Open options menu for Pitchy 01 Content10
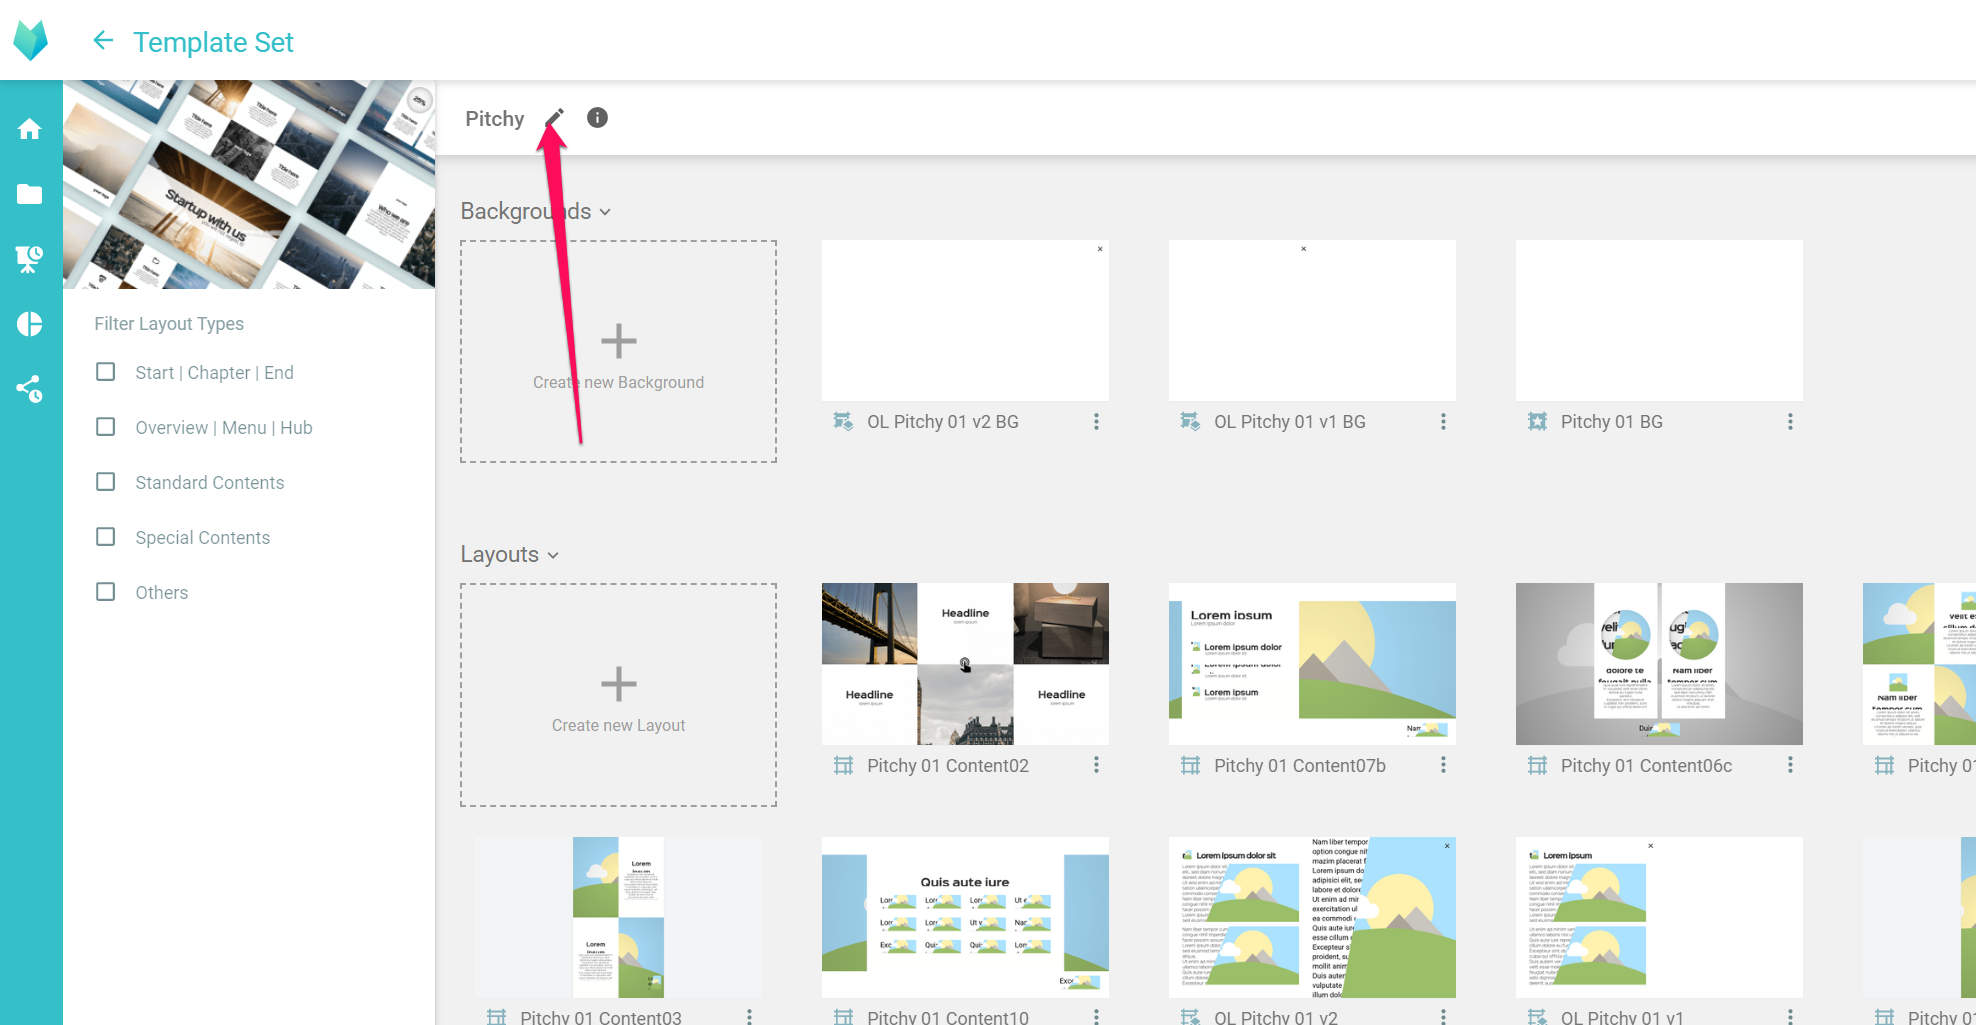This screenshot has height=1025, width=1976. [1096, 1016]
